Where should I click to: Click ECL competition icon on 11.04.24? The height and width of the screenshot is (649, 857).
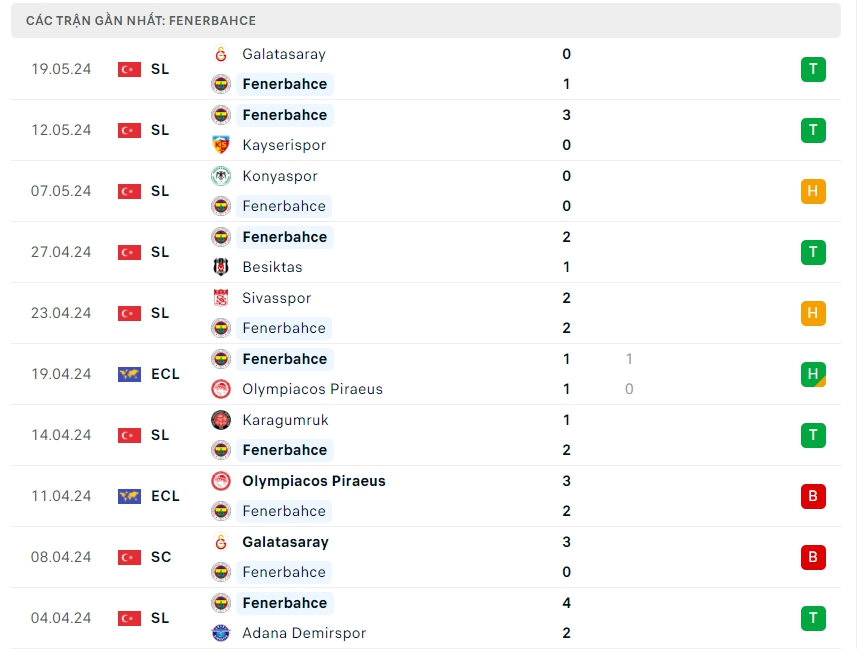point(129,496)
